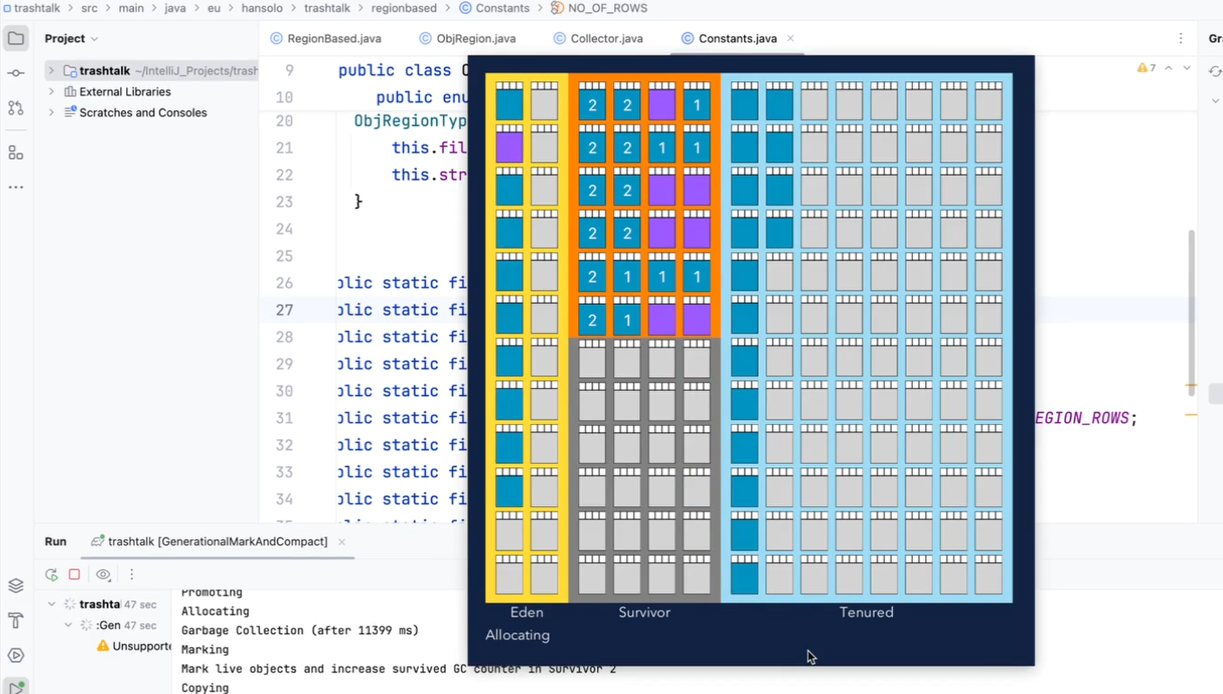Toggle the eye view-options button in Run toolbar
1223x694 pixels.
coord(103,574)
